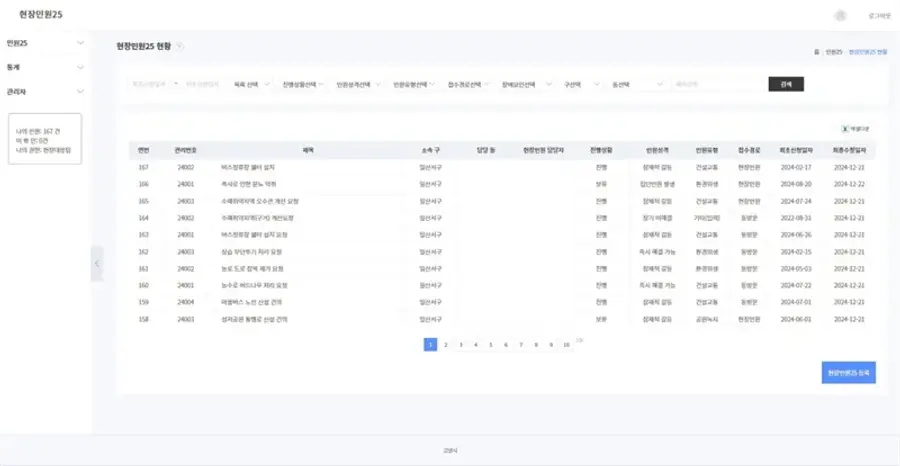Expand the 관리자 sidebar menu
The height and width of the screenshot is (466, 900).
pos(45,91)
